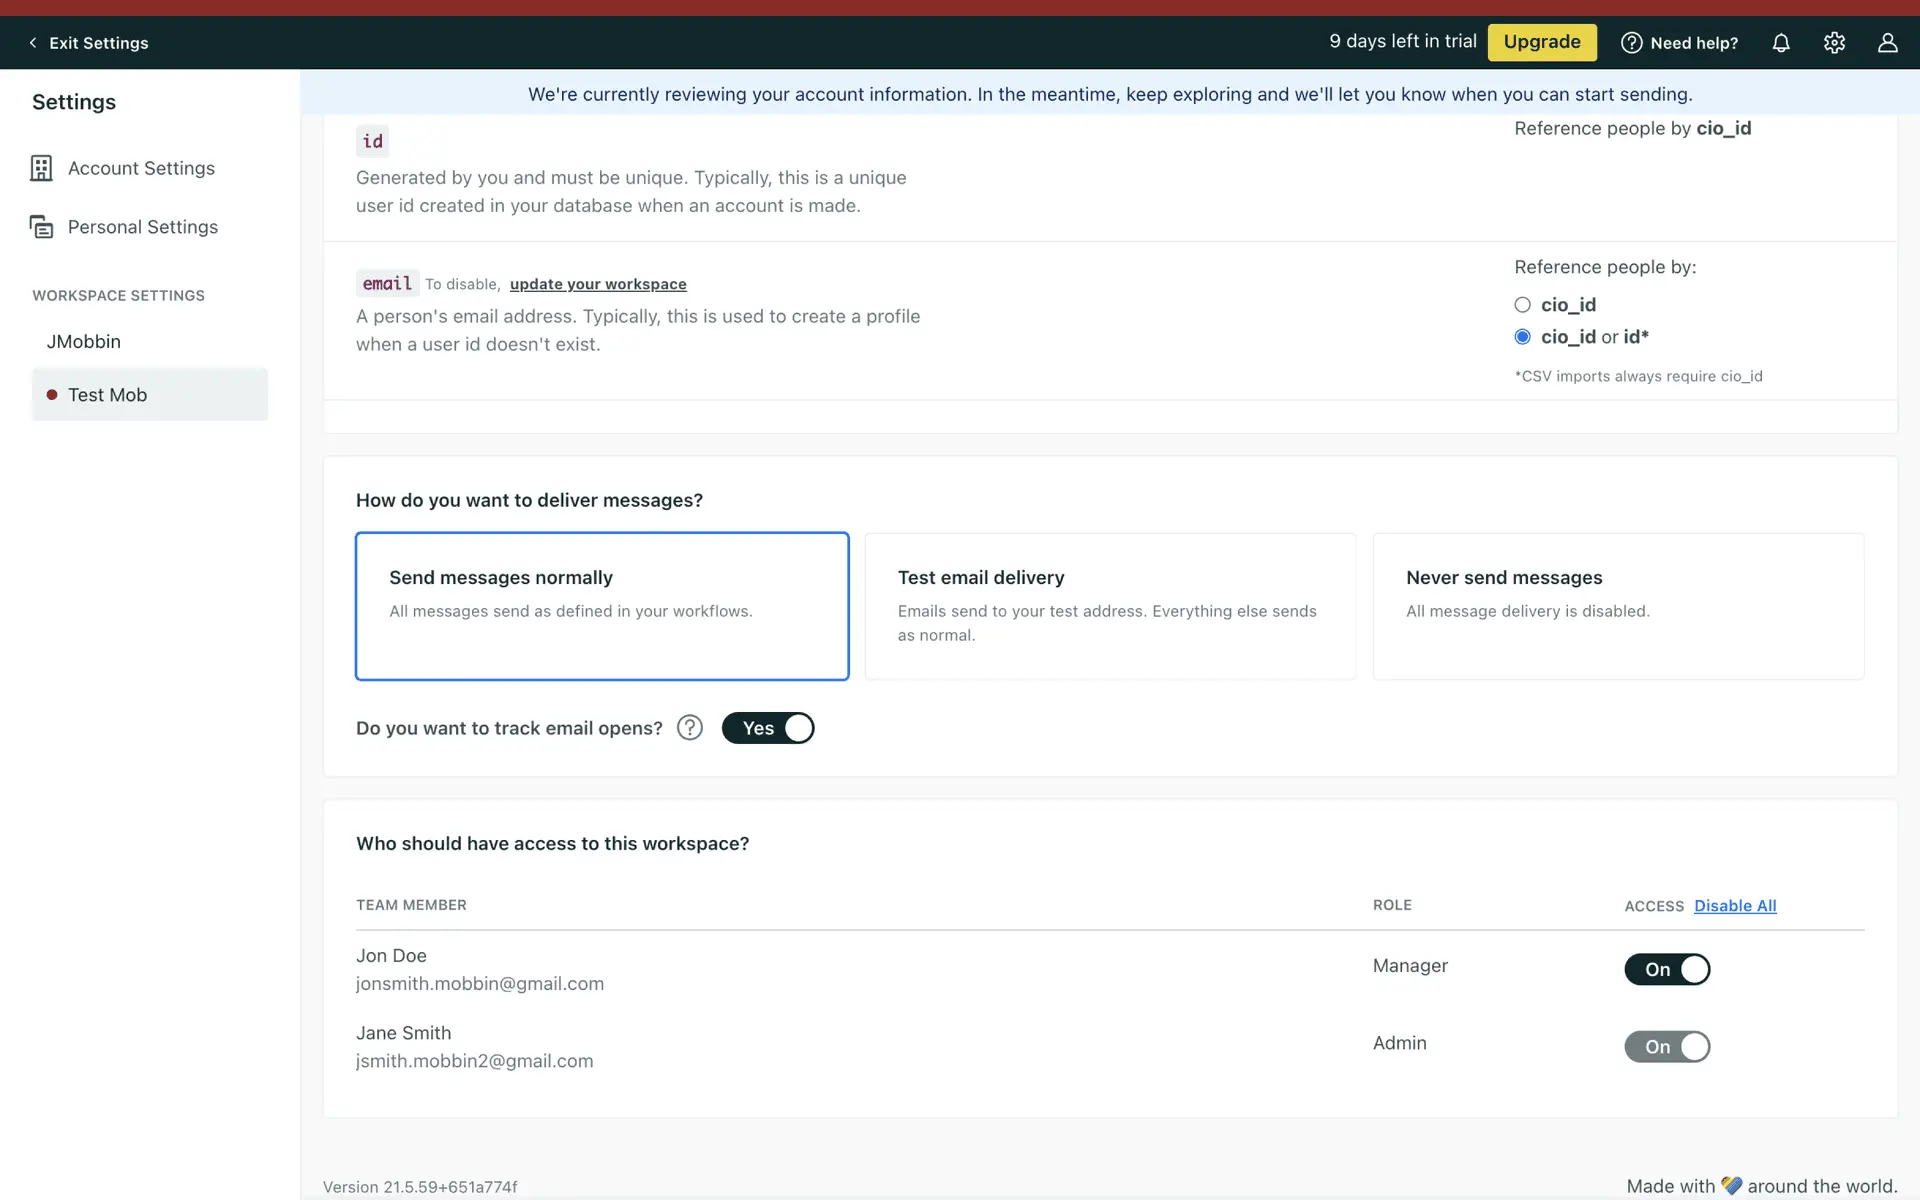Click the update your workspace link
Image resolution: width=1920 pixels, height=1200 pixels.
pyautogui.click(x=598, y=284)
